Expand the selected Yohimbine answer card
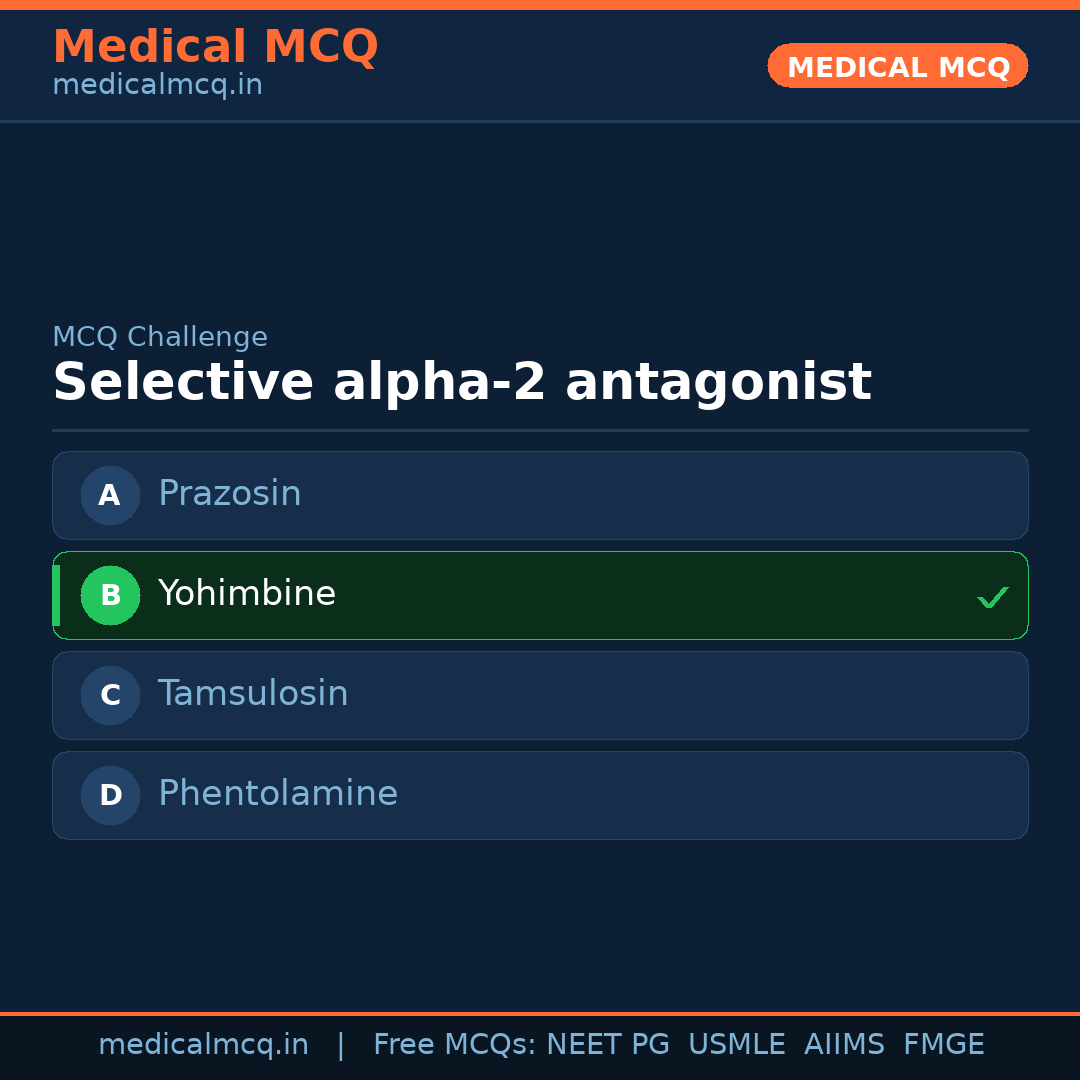This screenshot has width=1080, height=1080. click(x=540, y=595)
